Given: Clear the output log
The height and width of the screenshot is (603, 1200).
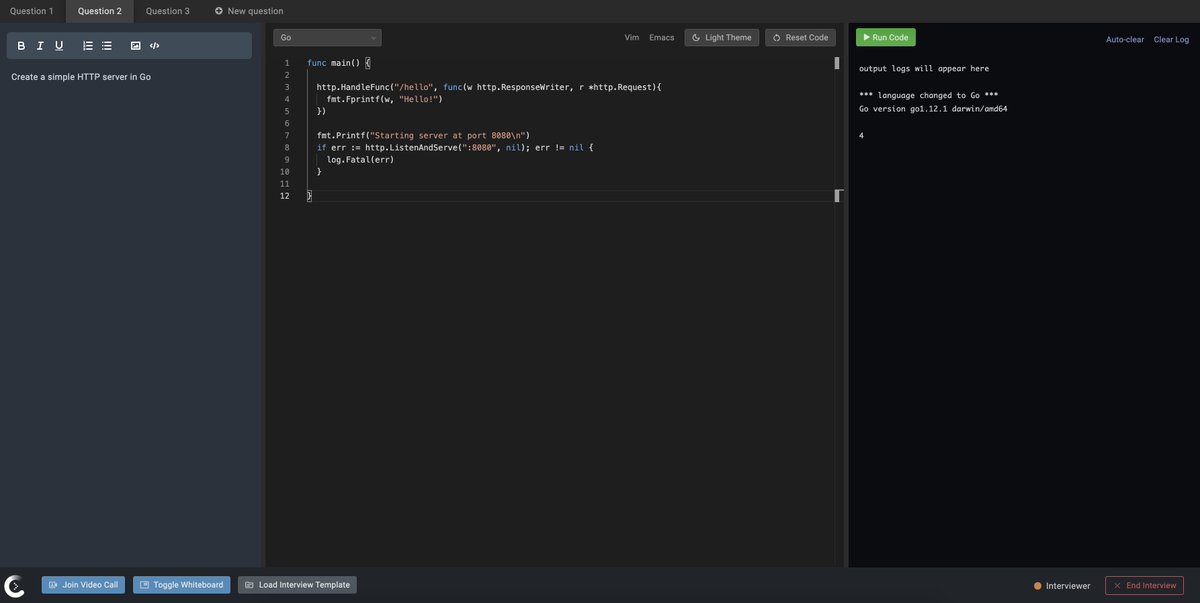Looking at the screenshot, I should (x=1172, y=40).
